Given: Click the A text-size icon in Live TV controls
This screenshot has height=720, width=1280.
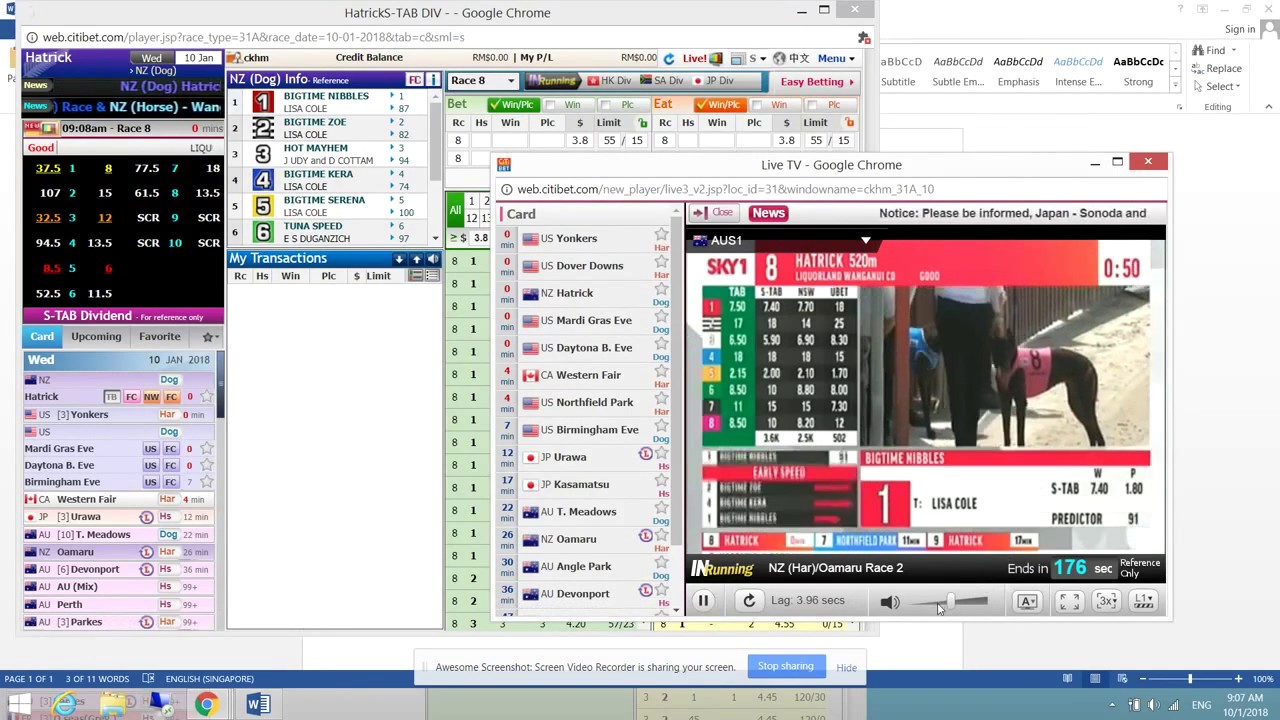Looking at the screenshot, I should pyautogui.click(x=1027, y=601).
